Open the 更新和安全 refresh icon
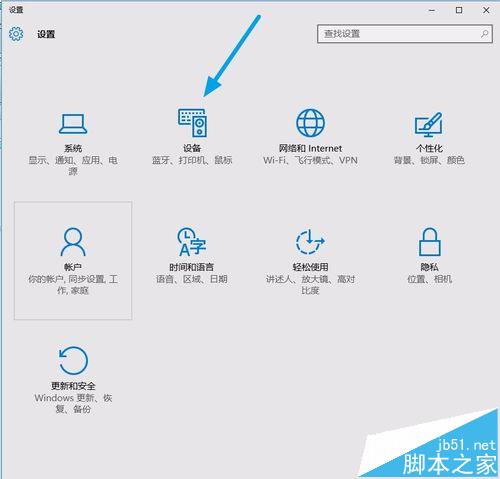500x479 pixels. (73, 360)
